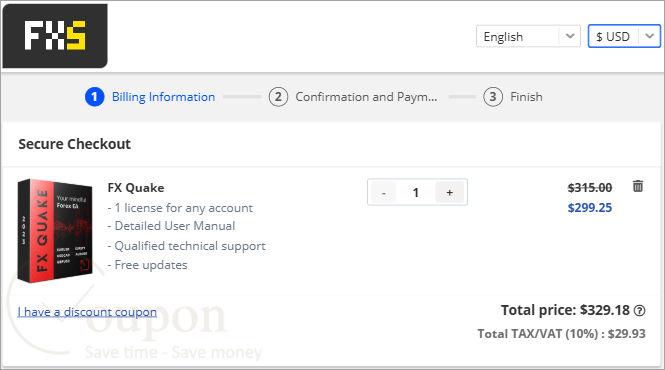Increase quantity with the plus button
The width and height of the screenshot is (665, 370).
point(450,193)
